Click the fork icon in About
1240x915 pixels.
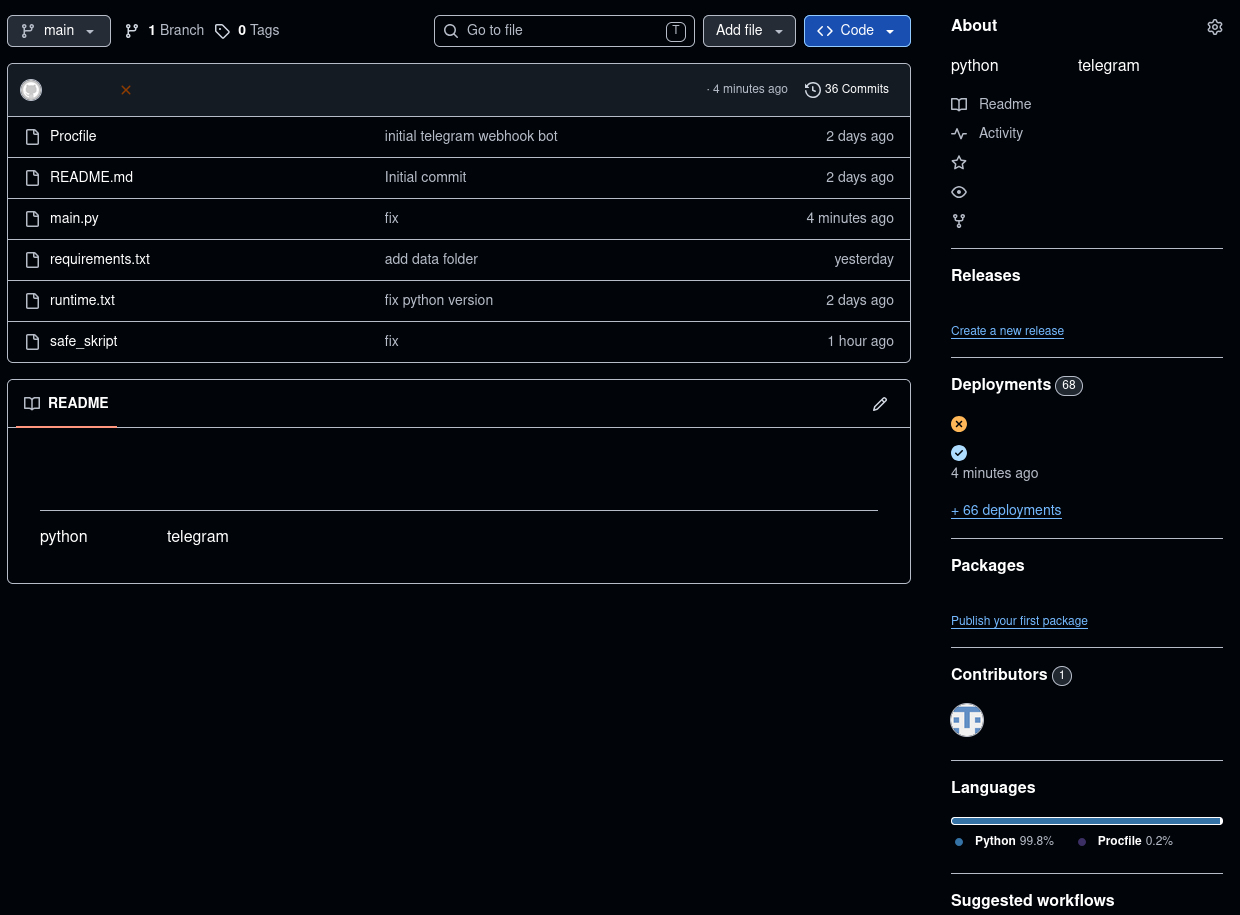[x=959, y=221]
